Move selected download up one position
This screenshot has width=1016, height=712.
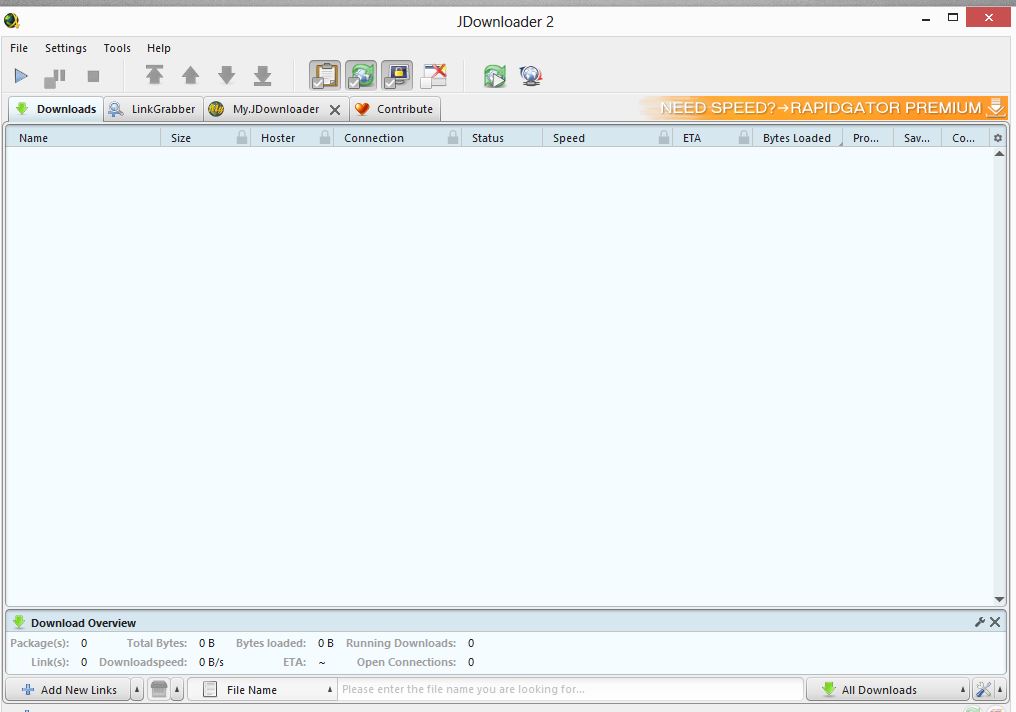190,75
